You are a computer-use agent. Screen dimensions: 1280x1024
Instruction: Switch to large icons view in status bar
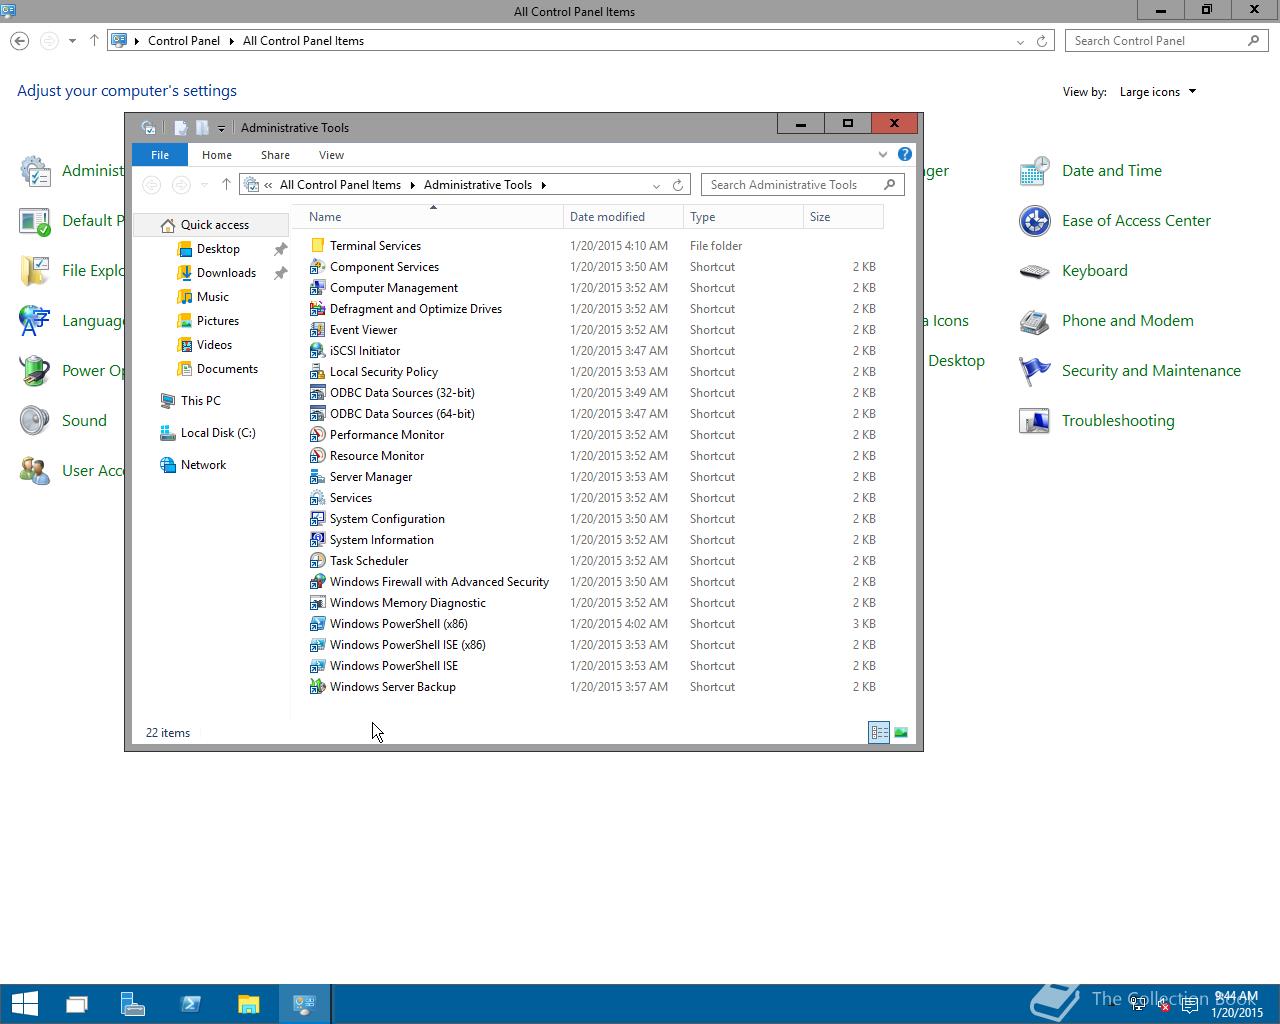click(x=901, y=733)
